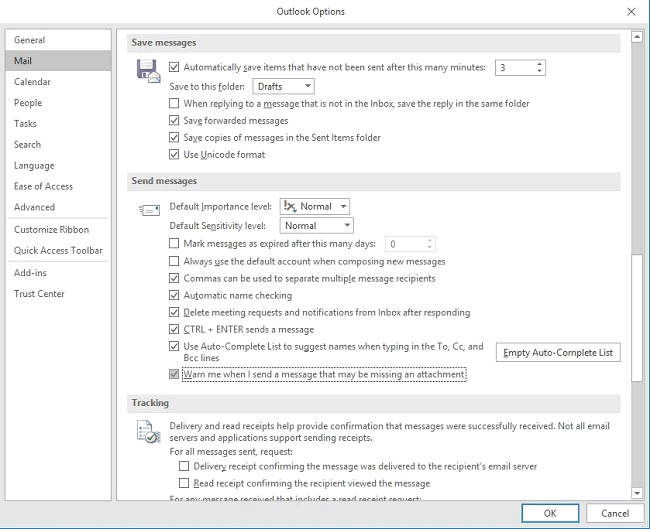The width and height of the screenshot is (650, 529).
Task: Toggle Use Unicode format checkbox
Action: (x=174, y=154)
